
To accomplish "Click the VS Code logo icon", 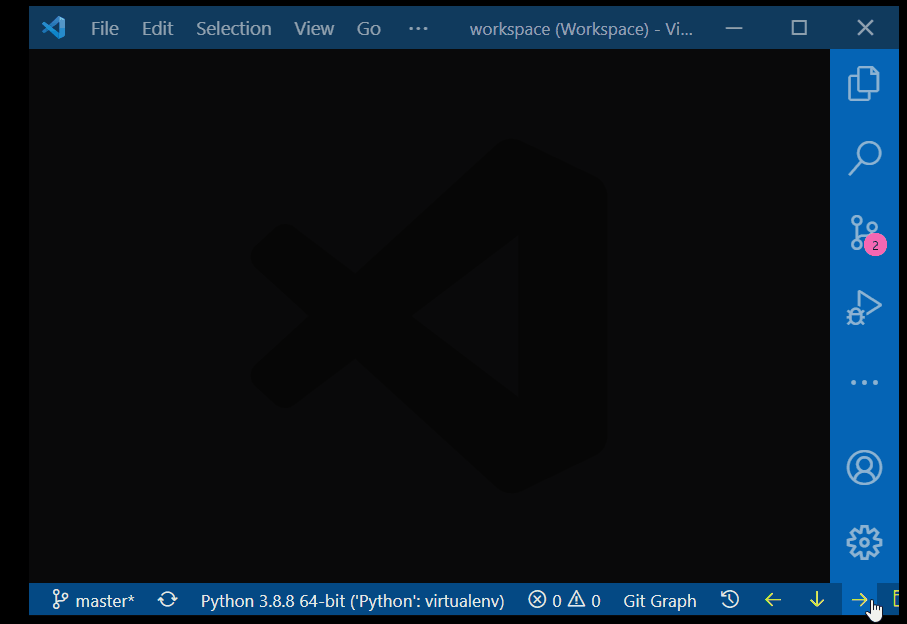I will point(54,28).
